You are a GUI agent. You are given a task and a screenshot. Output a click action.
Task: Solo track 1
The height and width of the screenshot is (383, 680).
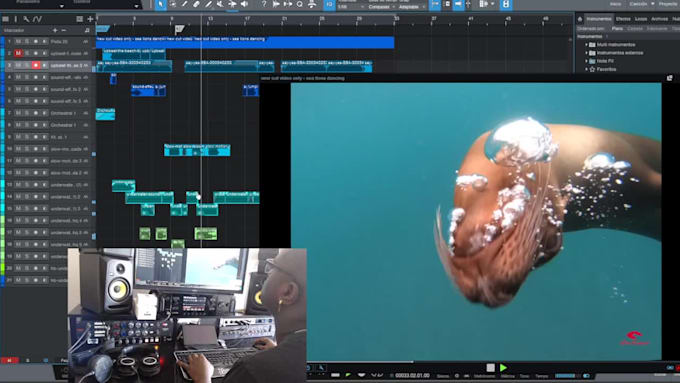[27, 41]
